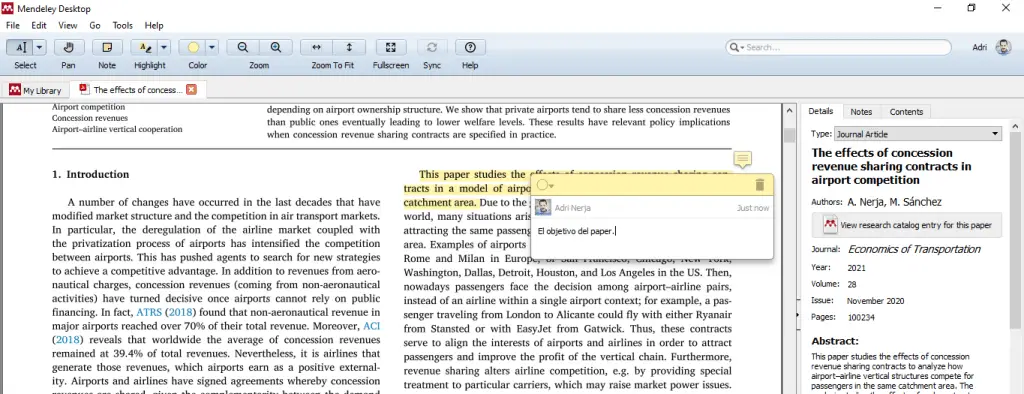Click Adri Nerja avatar in note
The image size is (1024, 394).
[543, 207]
